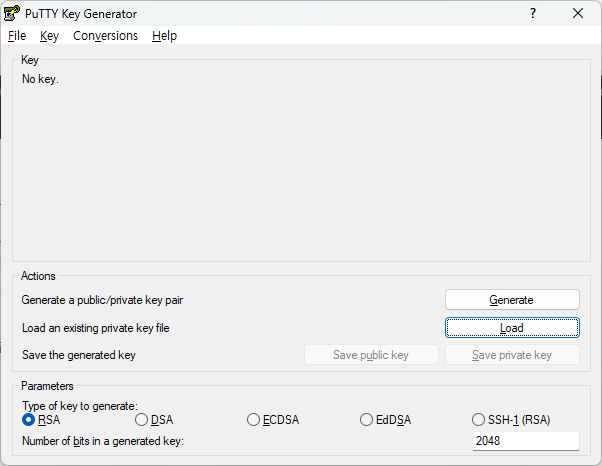Click the "Actions" group heading
This screenshot has width=602, height=466.
[38, 276]
